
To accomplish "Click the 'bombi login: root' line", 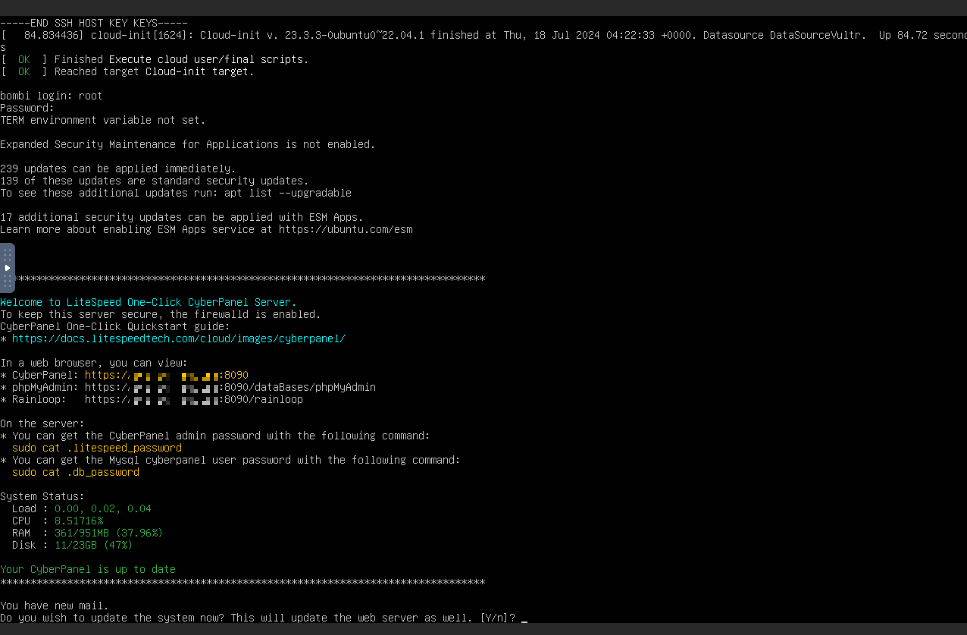I will point(51,96).
